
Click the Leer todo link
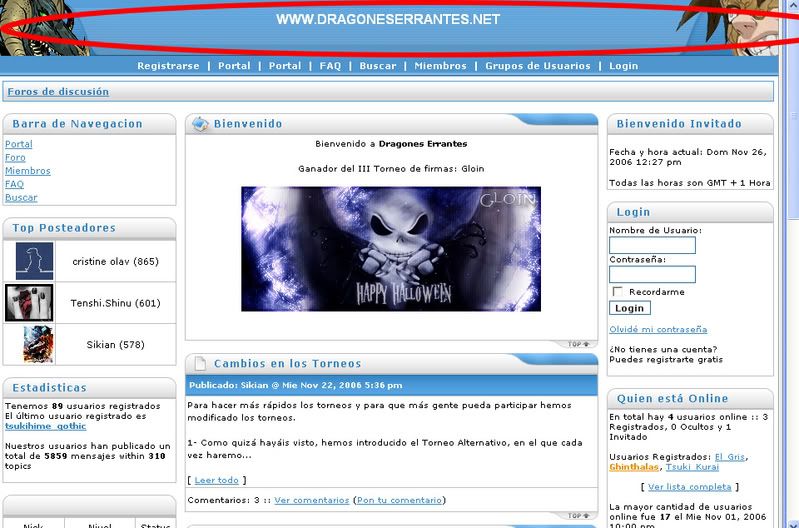click(217, 480)
